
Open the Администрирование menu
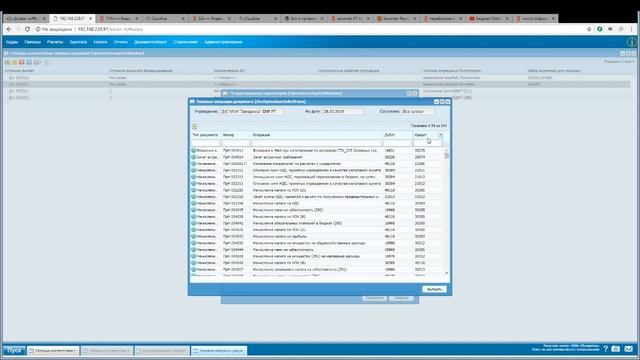[x=223, y=42]
